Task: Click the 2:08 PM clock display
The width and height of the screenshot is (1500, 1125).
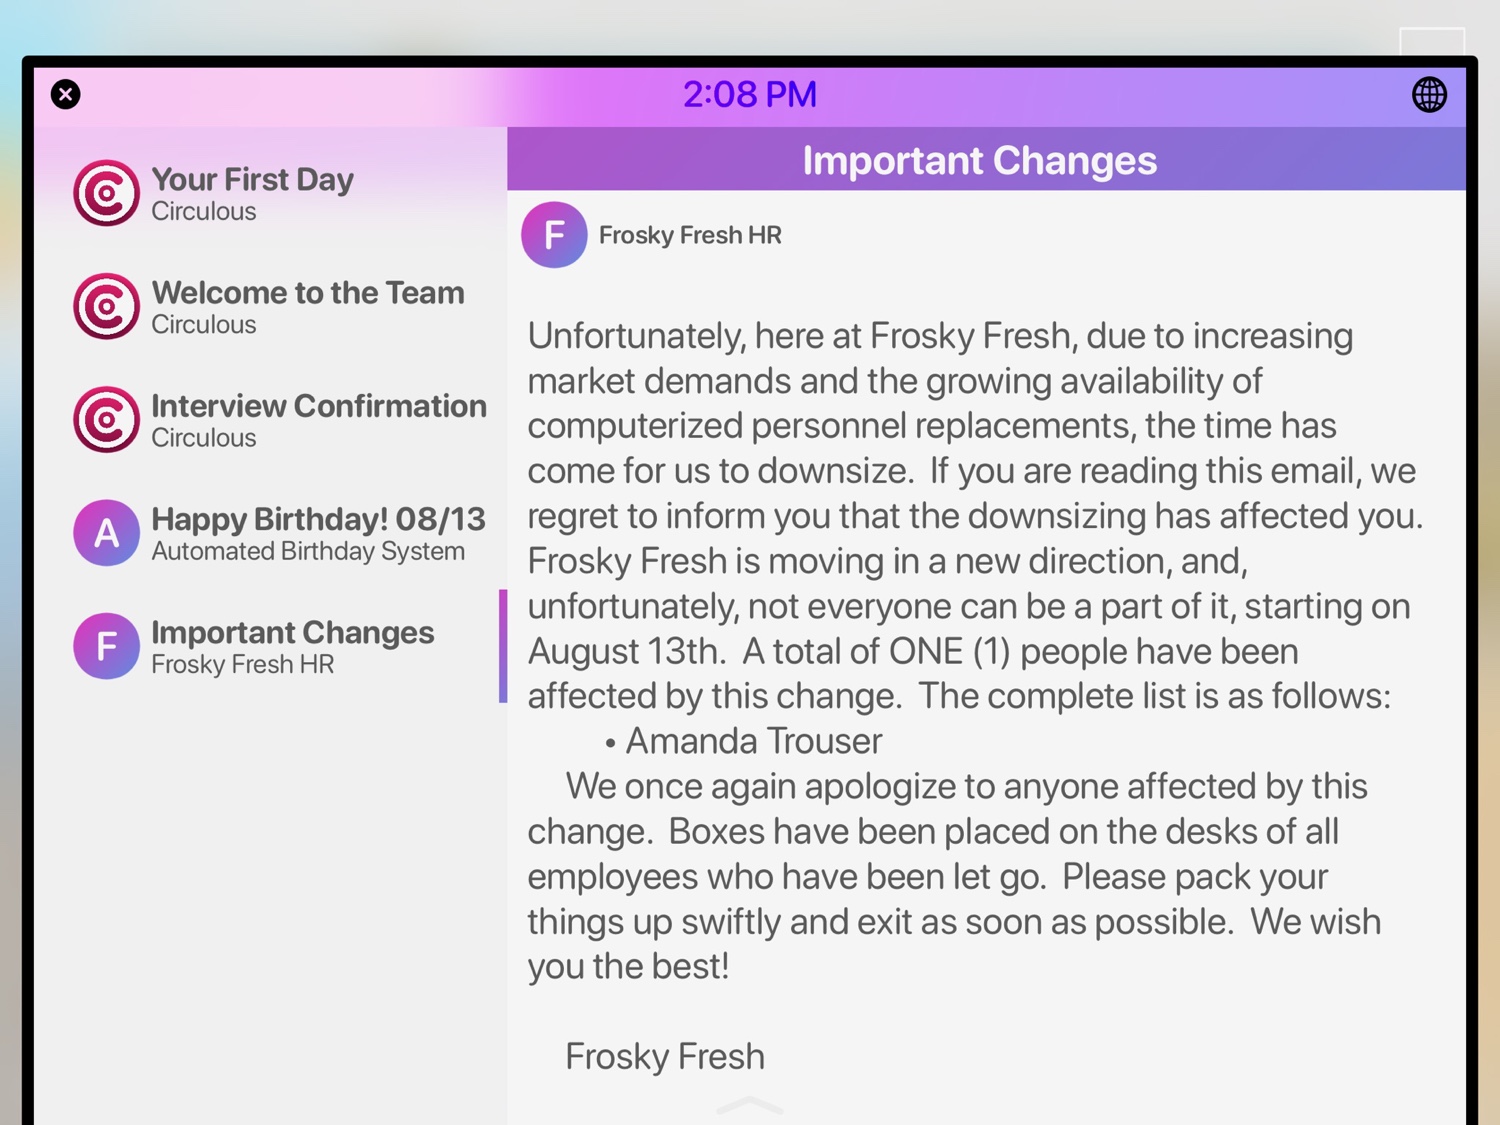Action: coord(750,95)
